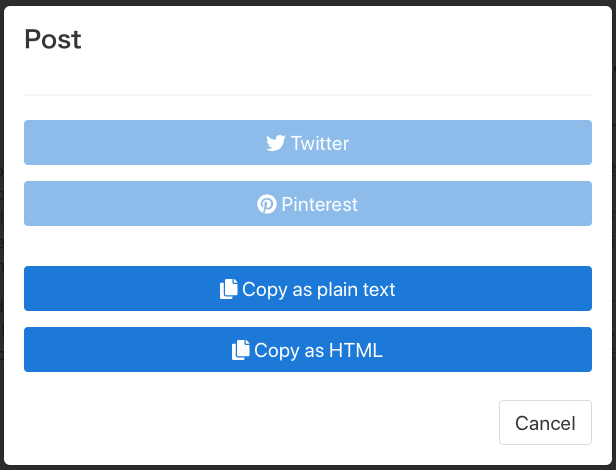616x470 pixels.
Task: Click empty dialog area left of Cancel
Action: click(259, 422)
